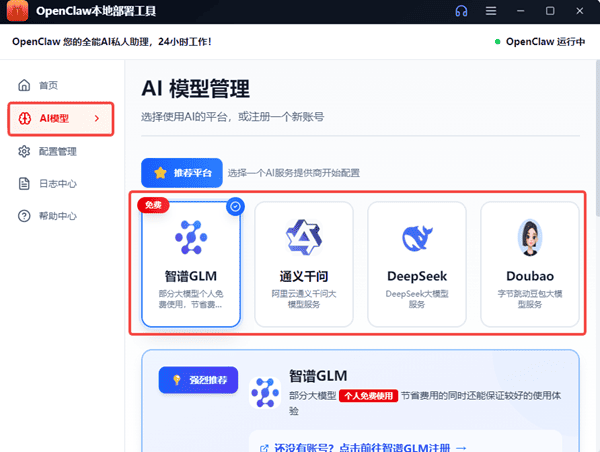Click the arrow after 智谱GLM注册 link
The image size is (600, 452).
tap(461, 447)
